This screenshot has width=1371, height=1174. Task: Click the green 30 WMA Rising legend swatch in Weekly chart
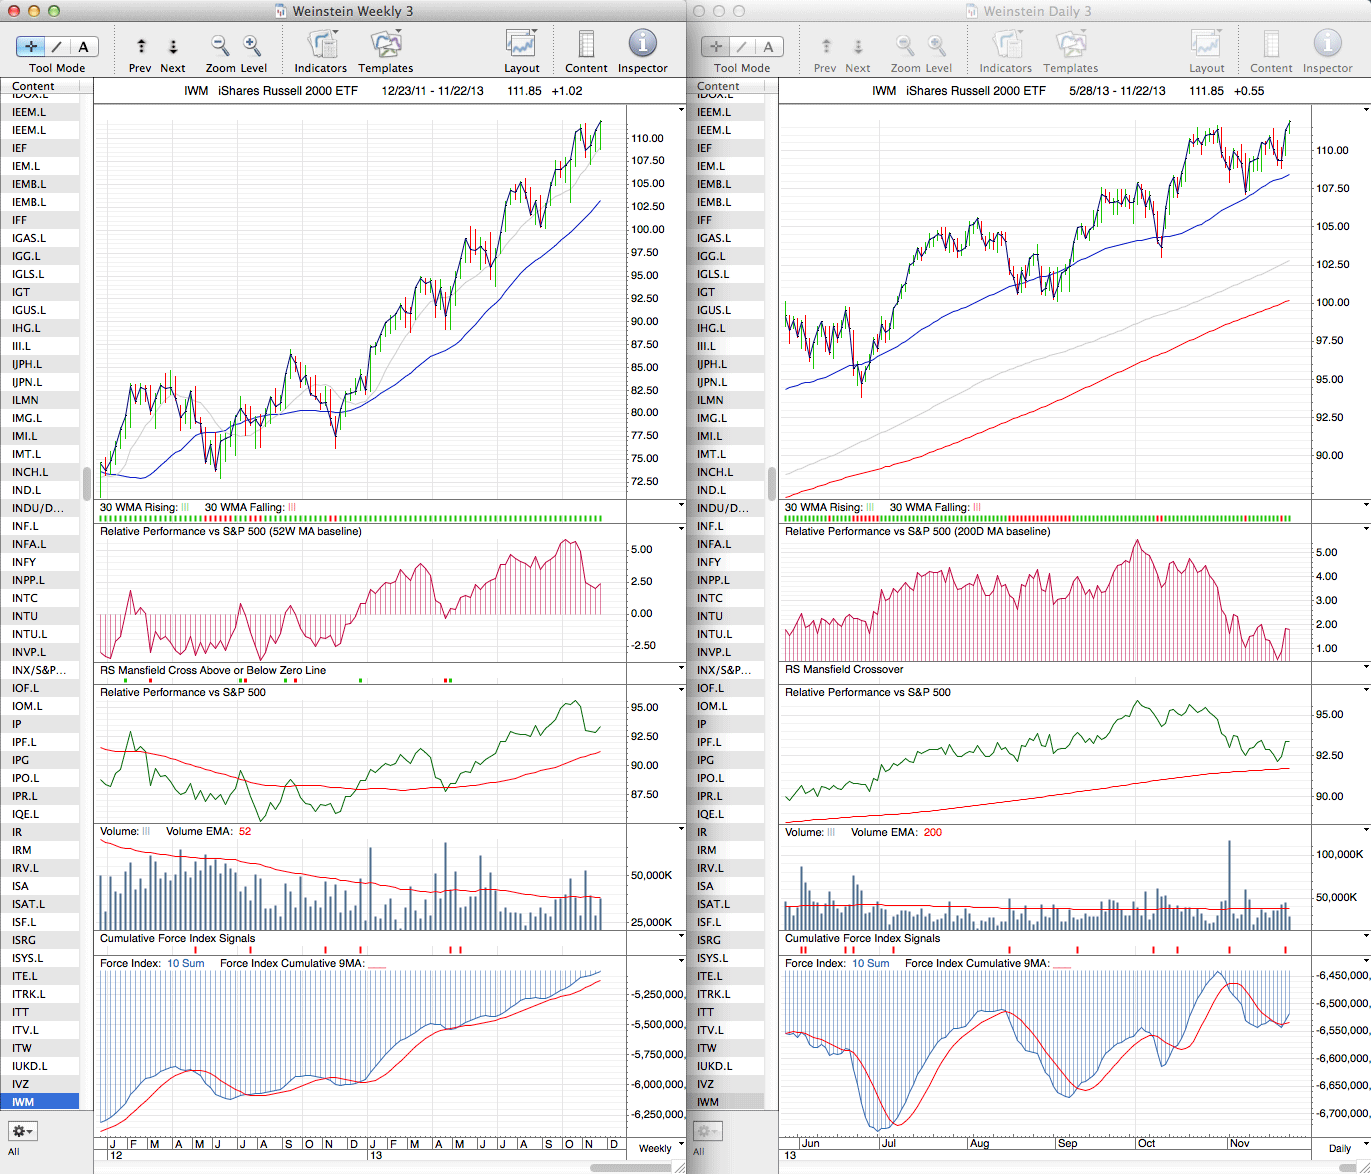[x=185, y=507]
